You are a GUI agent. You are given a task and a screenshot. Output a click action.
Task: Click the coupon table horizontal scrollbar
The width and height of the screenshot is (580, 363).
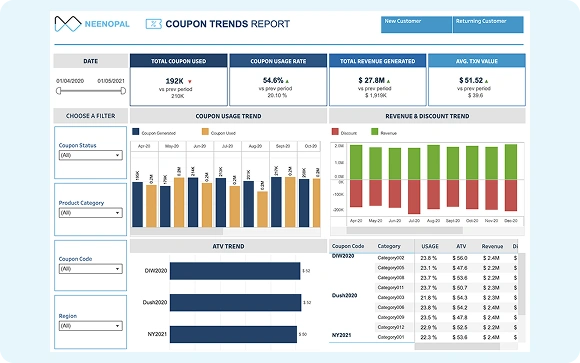[457, 346]
